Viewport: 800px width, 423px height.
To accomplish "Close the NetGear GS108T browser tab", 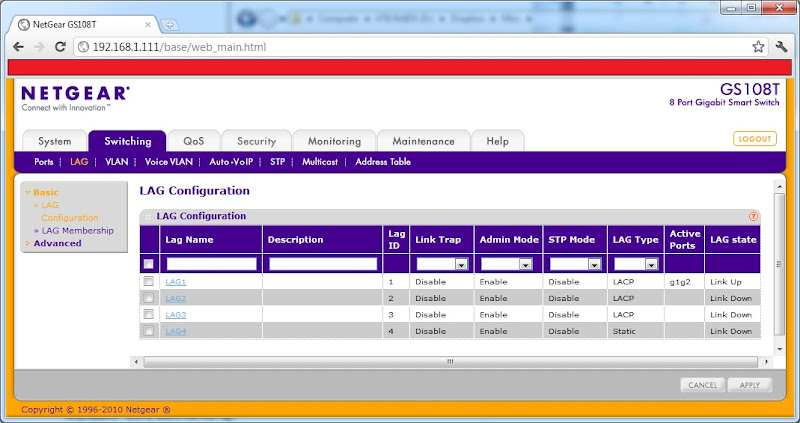I will coord(148,24).
